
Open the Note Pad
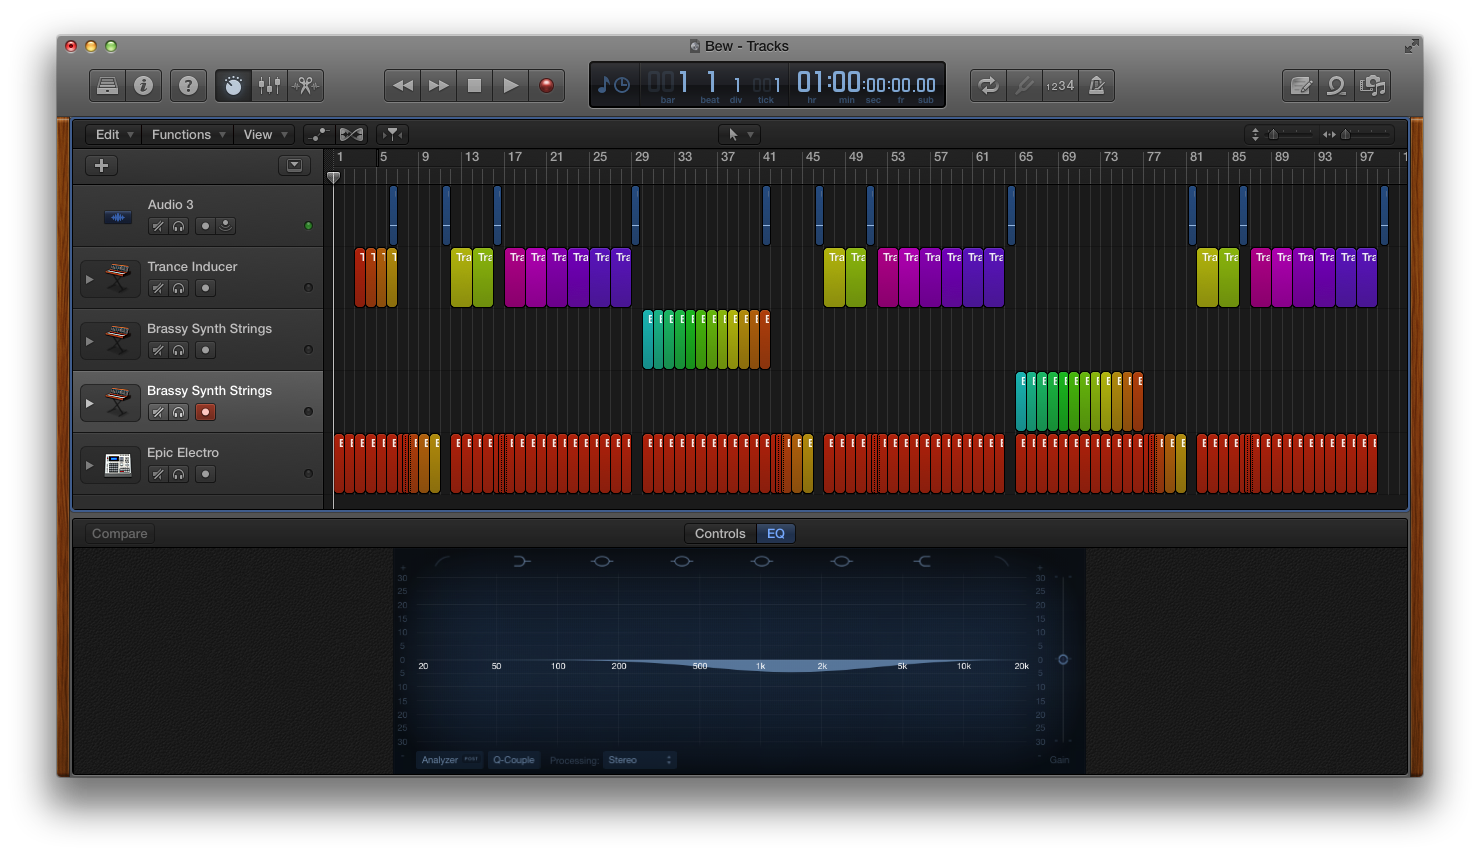point(1301,86)
